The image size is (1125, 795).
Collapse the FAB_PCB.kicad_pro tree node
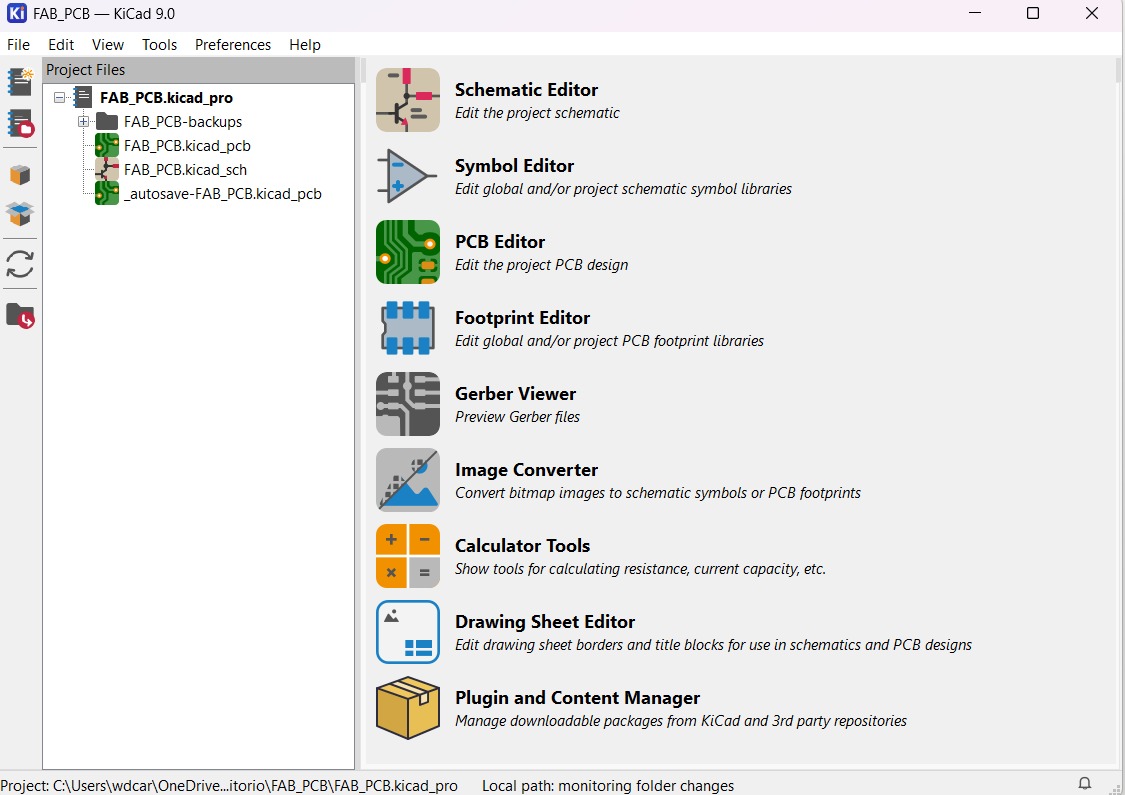pos(60,98)
